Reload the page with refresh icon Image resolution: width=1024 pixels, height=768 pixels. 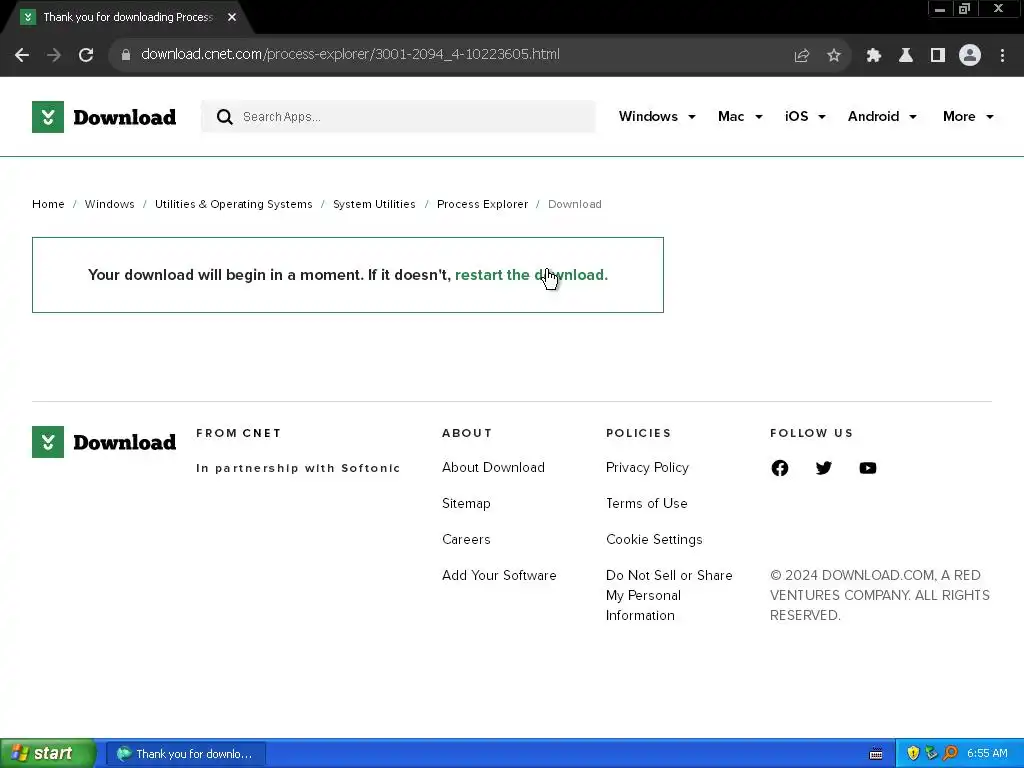coord(86,55)
